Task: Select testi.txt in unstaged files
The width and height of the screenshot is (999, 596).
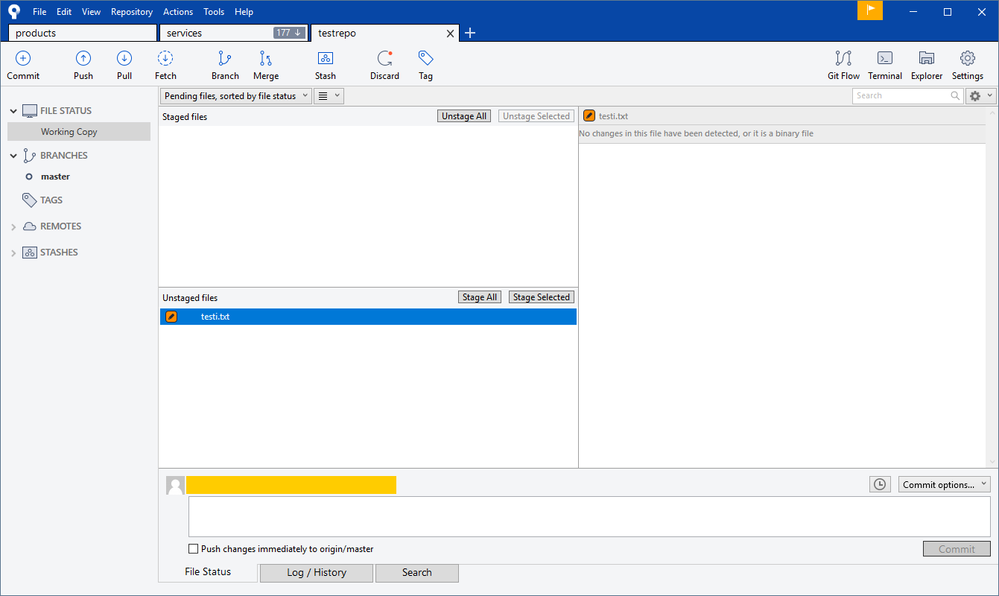Action: 368,317
